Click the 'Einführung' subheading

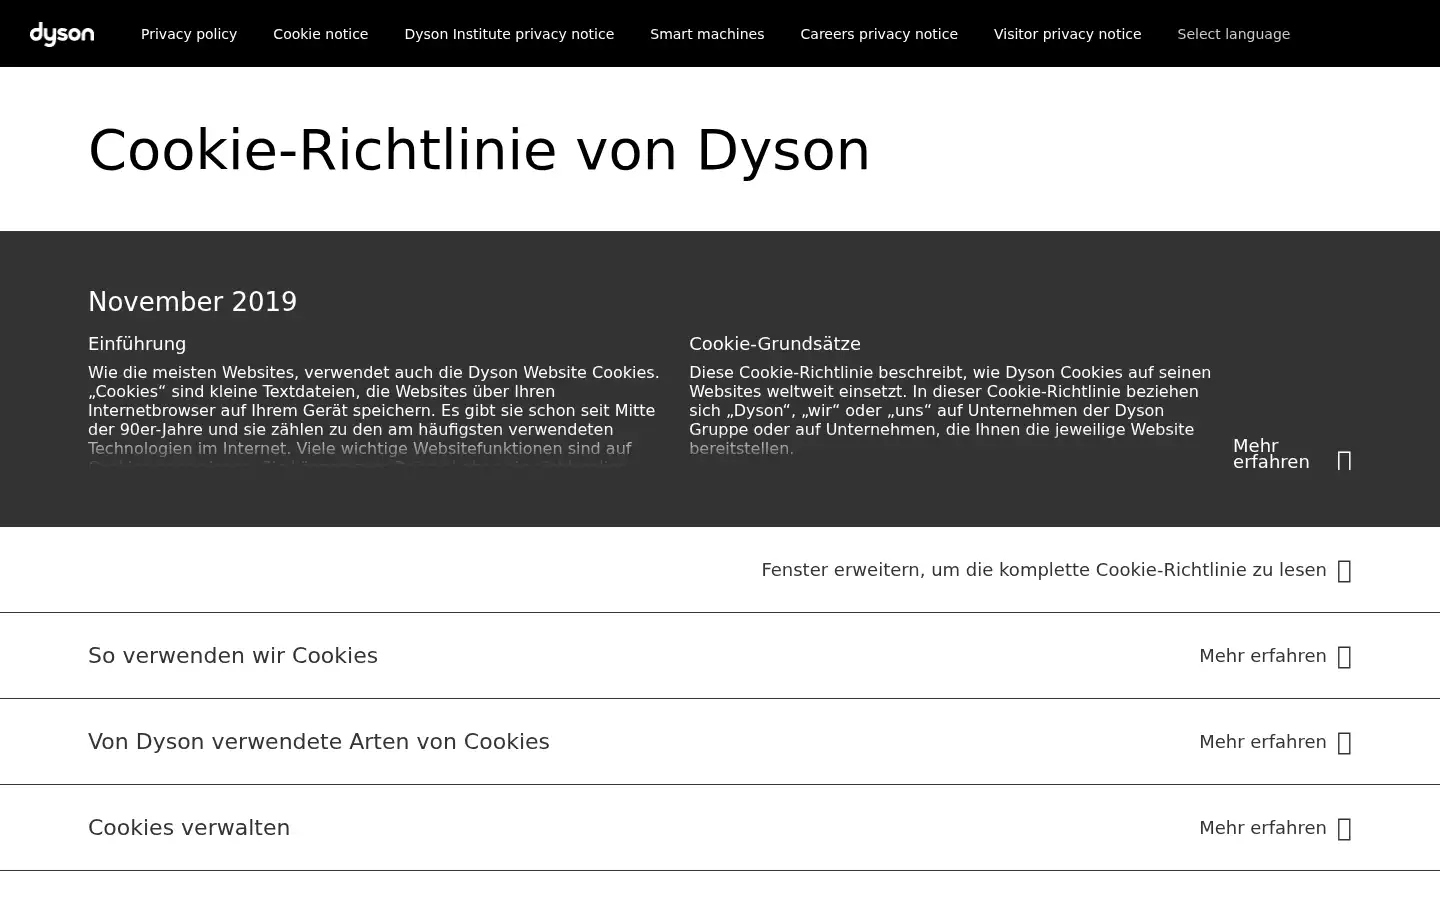tap(137, 344)
